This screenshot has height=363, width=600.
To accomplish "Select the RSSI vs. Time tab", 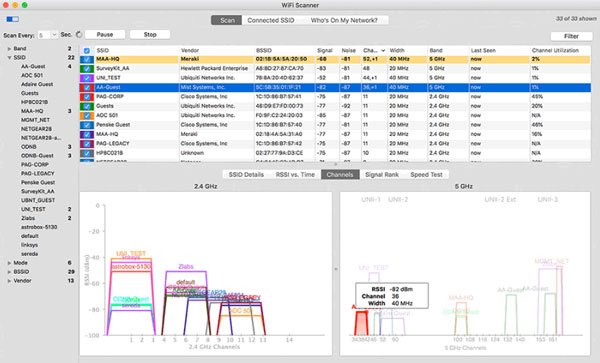I will pos(295,174).
